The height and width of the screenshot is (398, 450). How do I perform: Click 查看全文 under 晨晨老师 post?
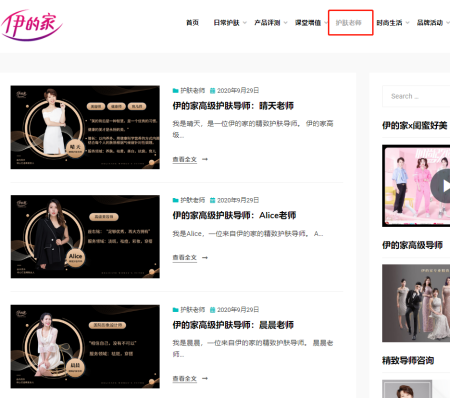click(184, 378)
